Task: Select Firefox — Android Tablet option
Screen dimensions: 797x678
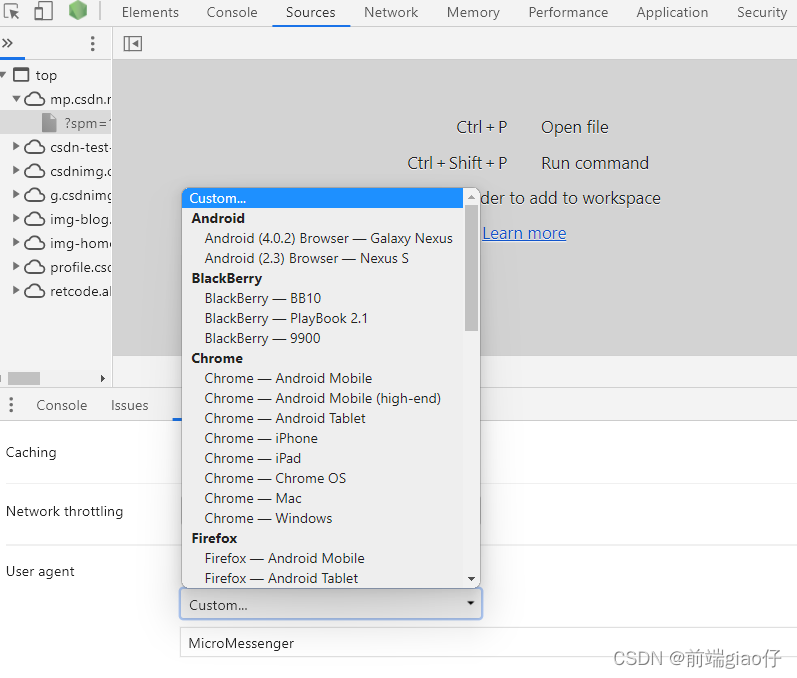Action: point(322,578)
